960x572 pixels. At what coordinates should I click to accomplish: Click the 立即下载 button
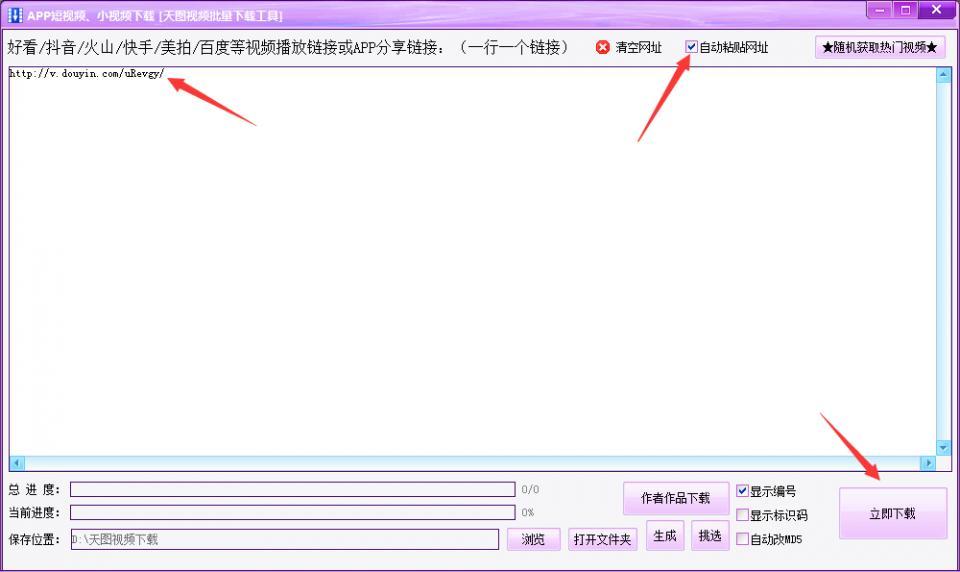[x=893, y=514]
